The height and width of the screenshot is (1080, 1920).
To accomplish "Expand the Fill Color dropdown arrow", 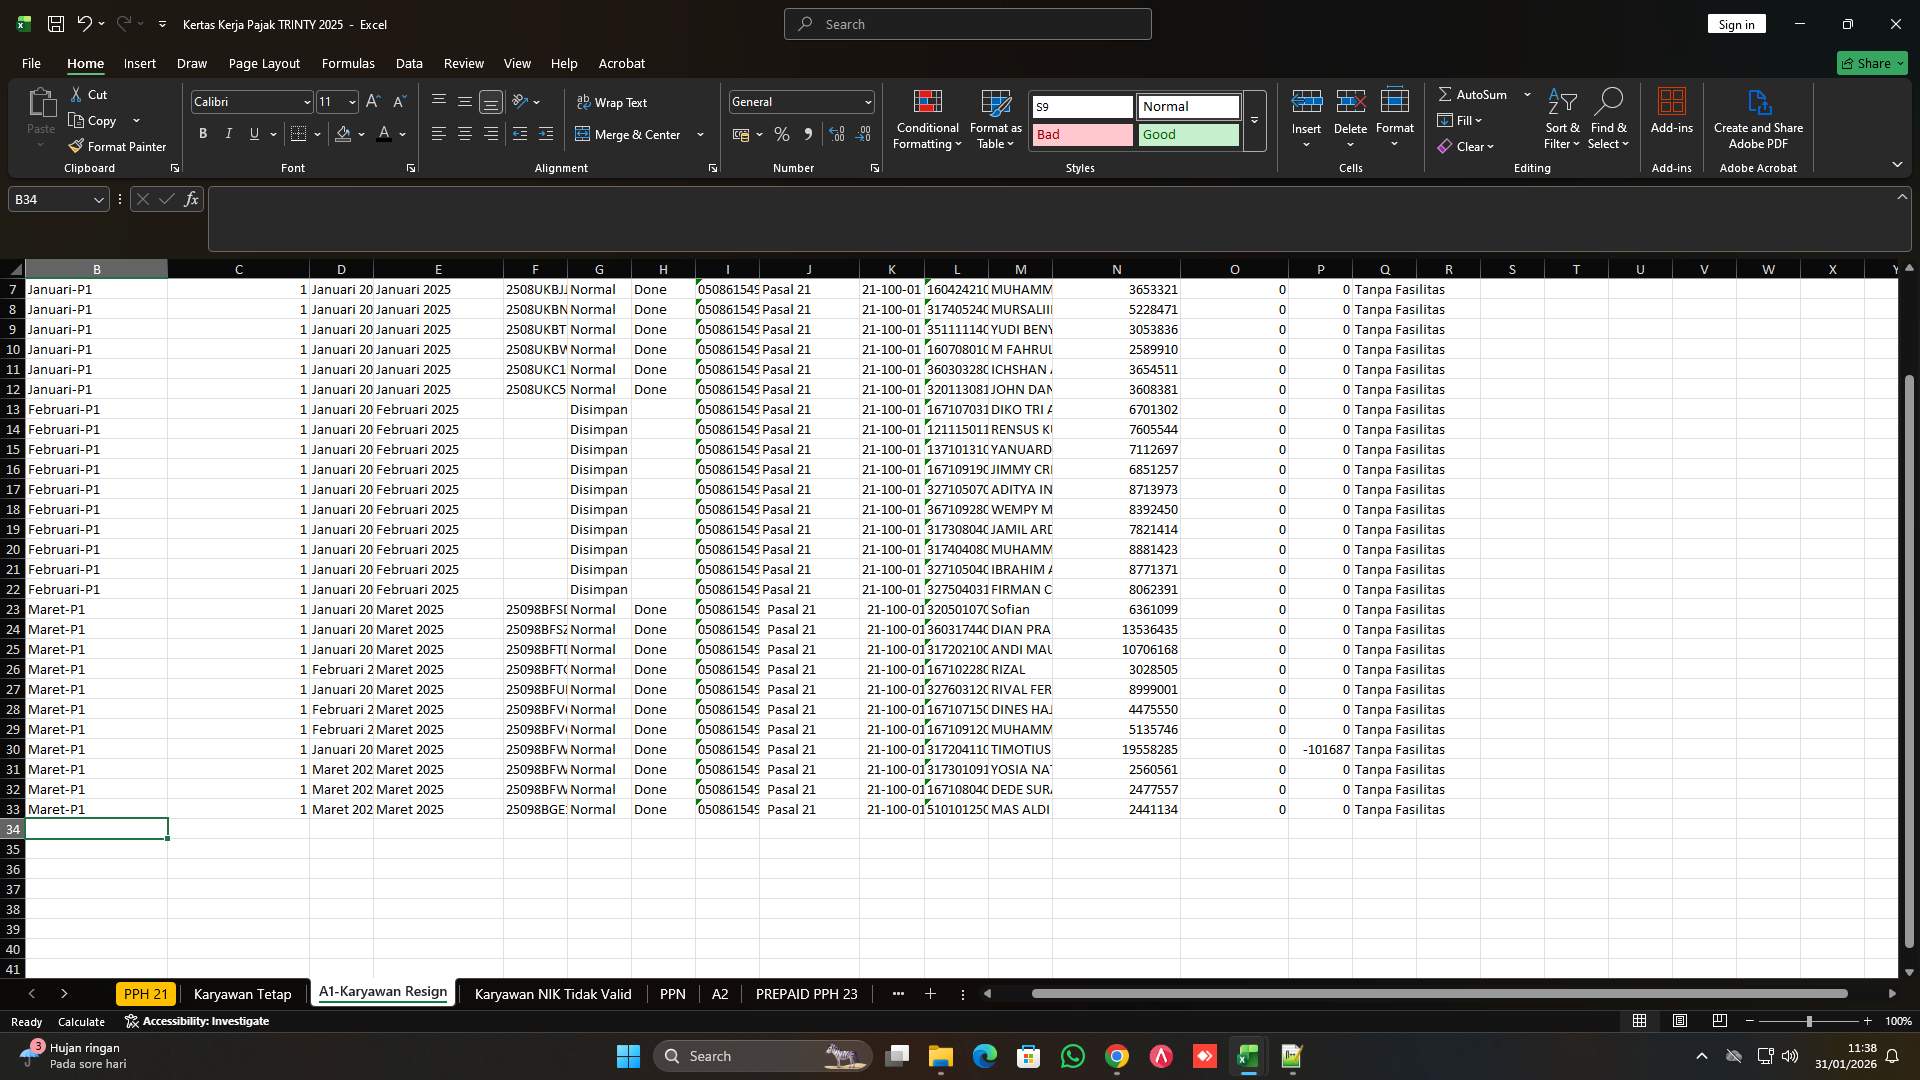I will (x=362, y=134).
